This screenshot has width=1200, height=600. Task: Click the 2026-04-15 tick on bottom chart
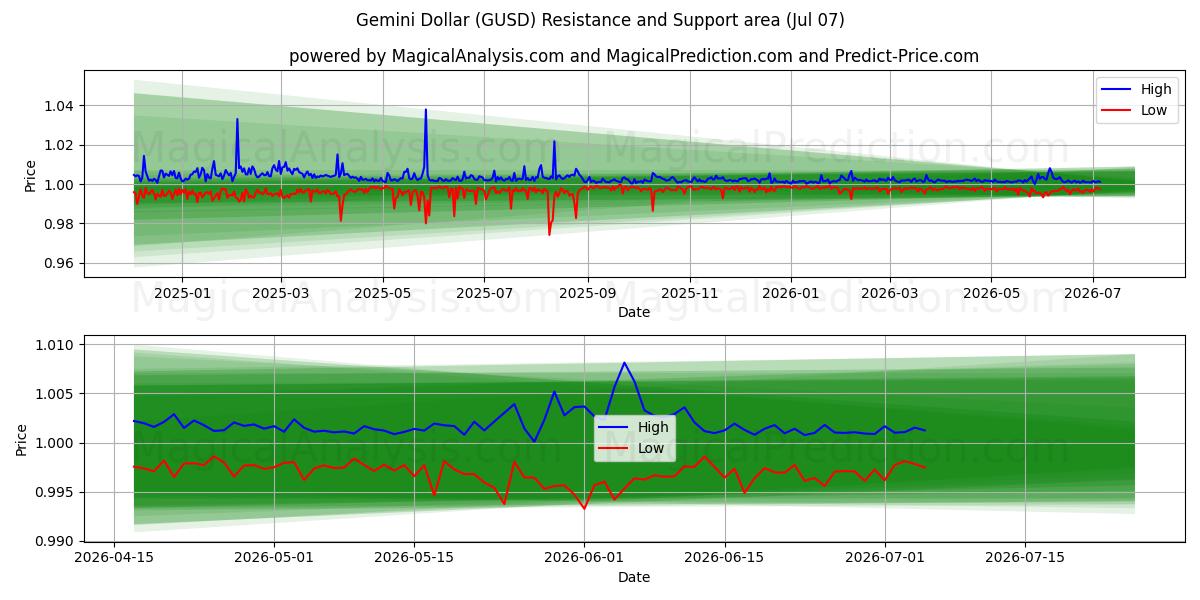(114, 559)
